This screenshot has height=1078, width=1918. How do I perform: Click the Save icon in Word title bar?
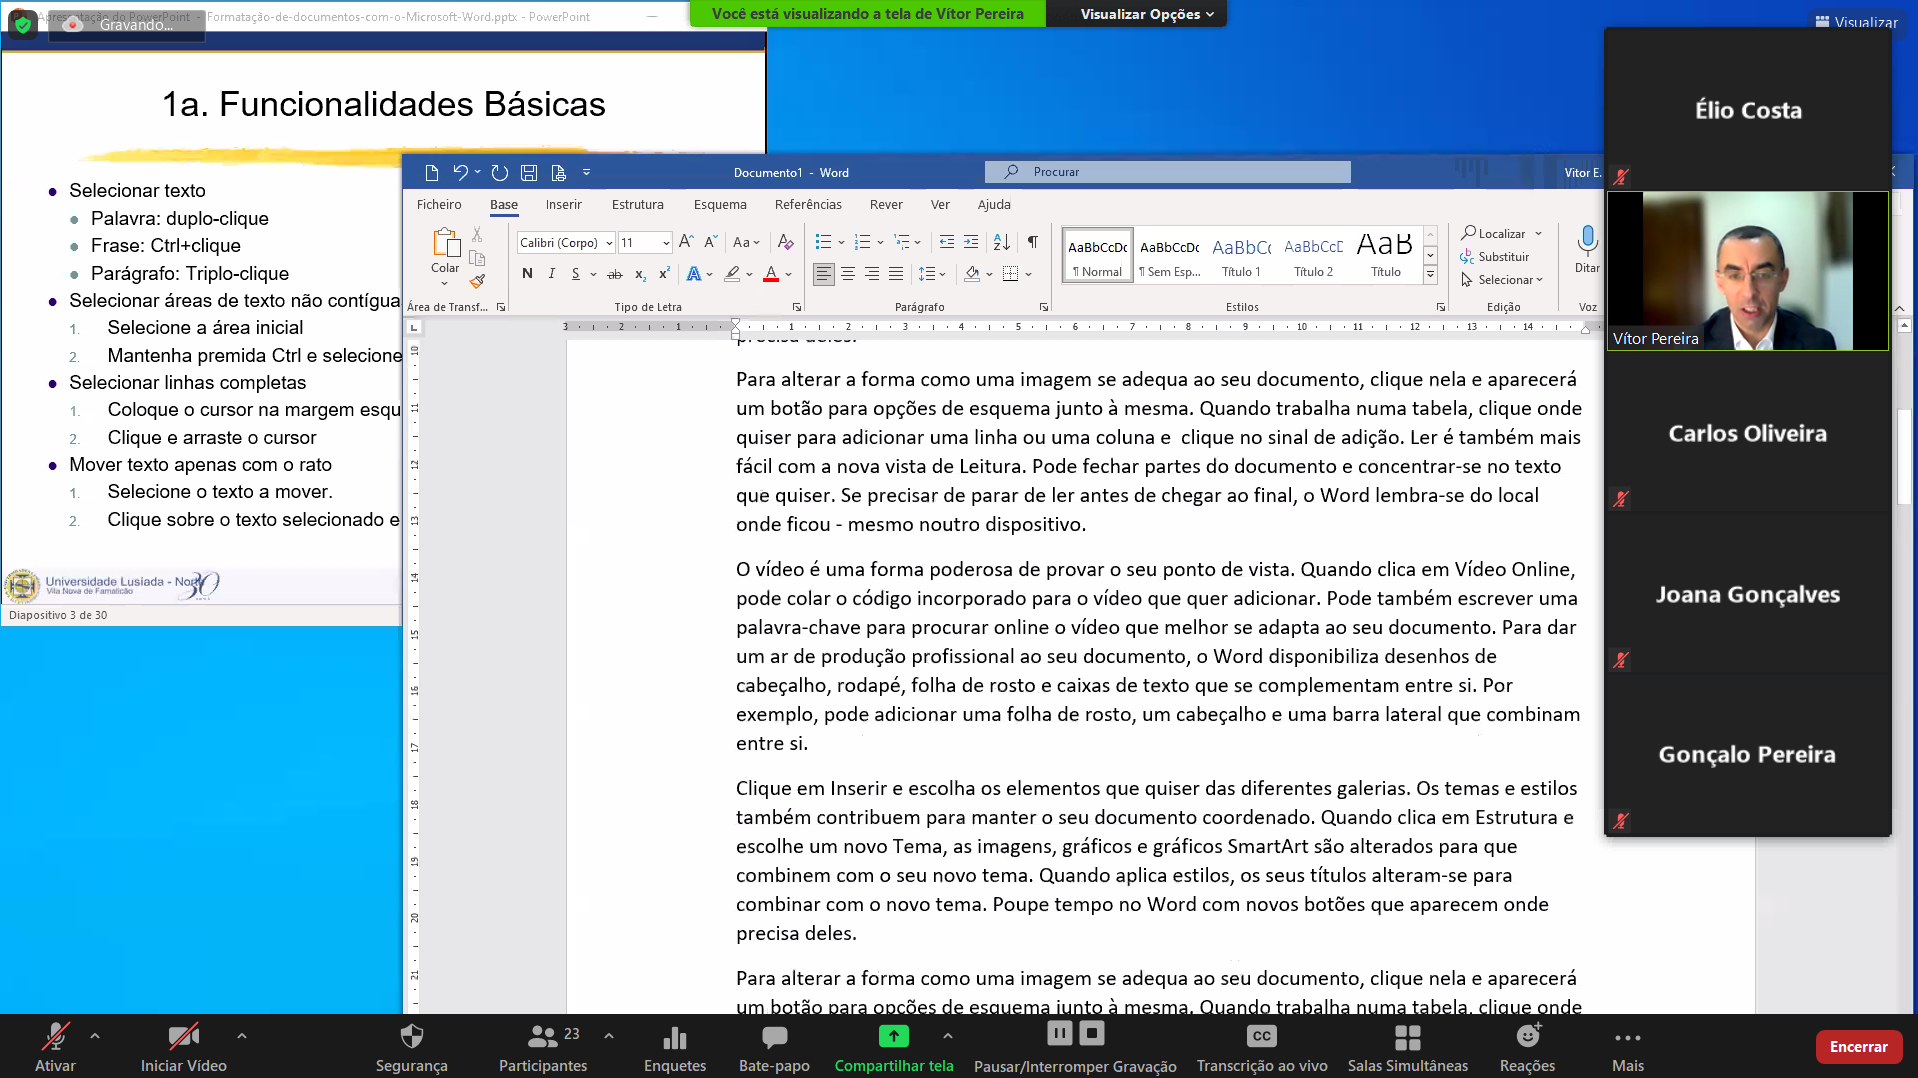pos(529,172)
